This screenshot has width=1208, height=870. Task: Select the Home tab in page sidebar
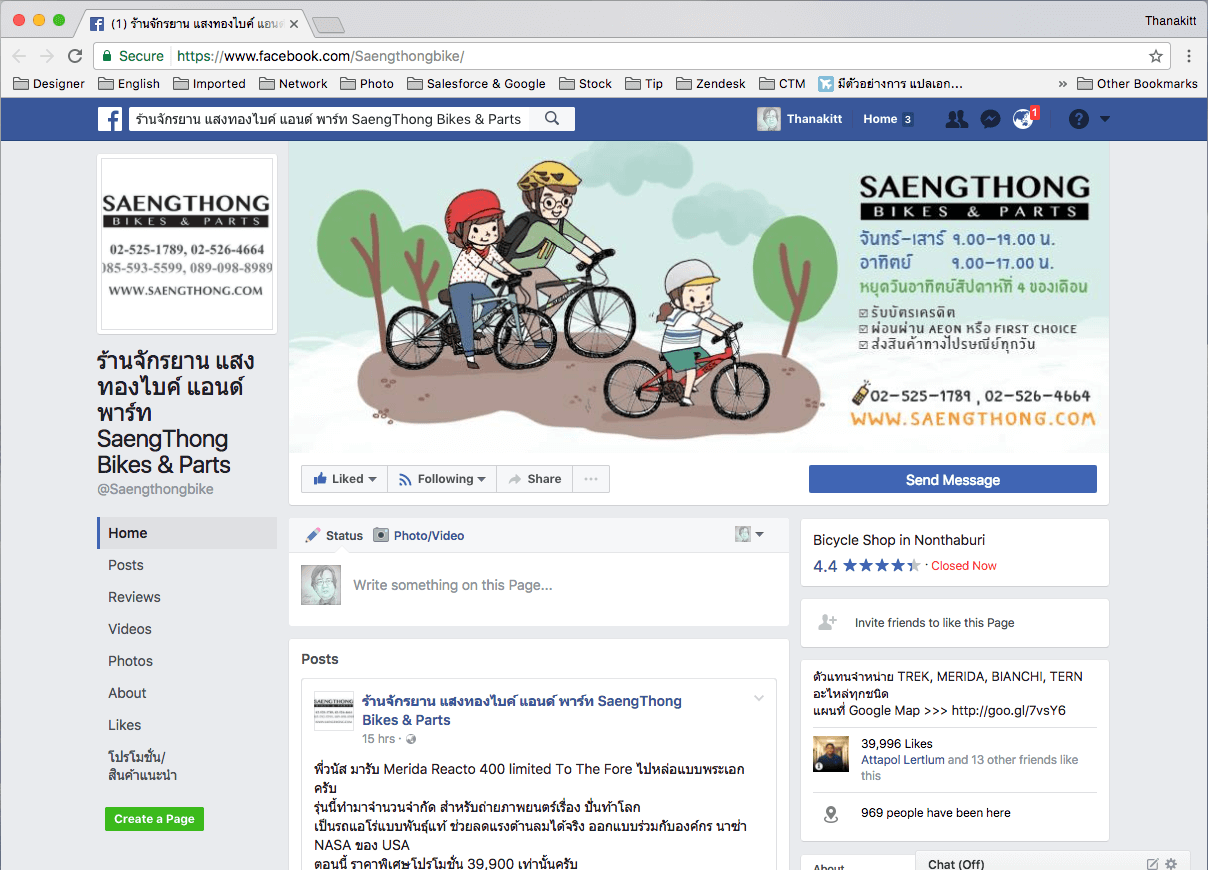coord(187,533)
